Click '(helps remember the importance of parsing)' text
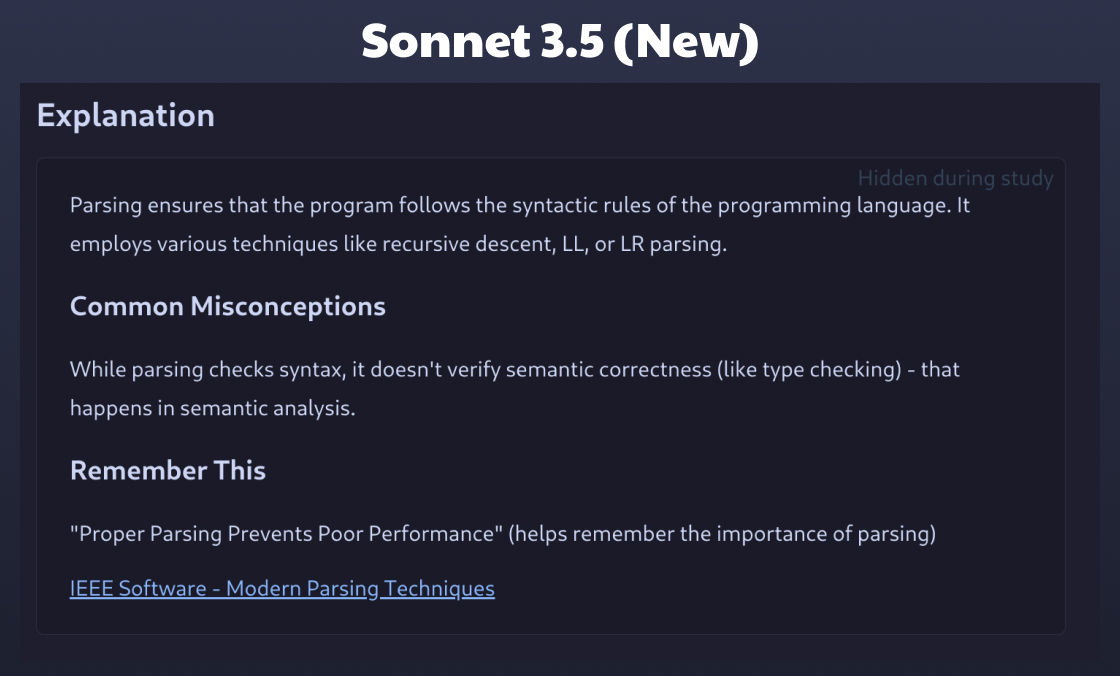This screenshot has width=1120, height=676. pos(722,534)
